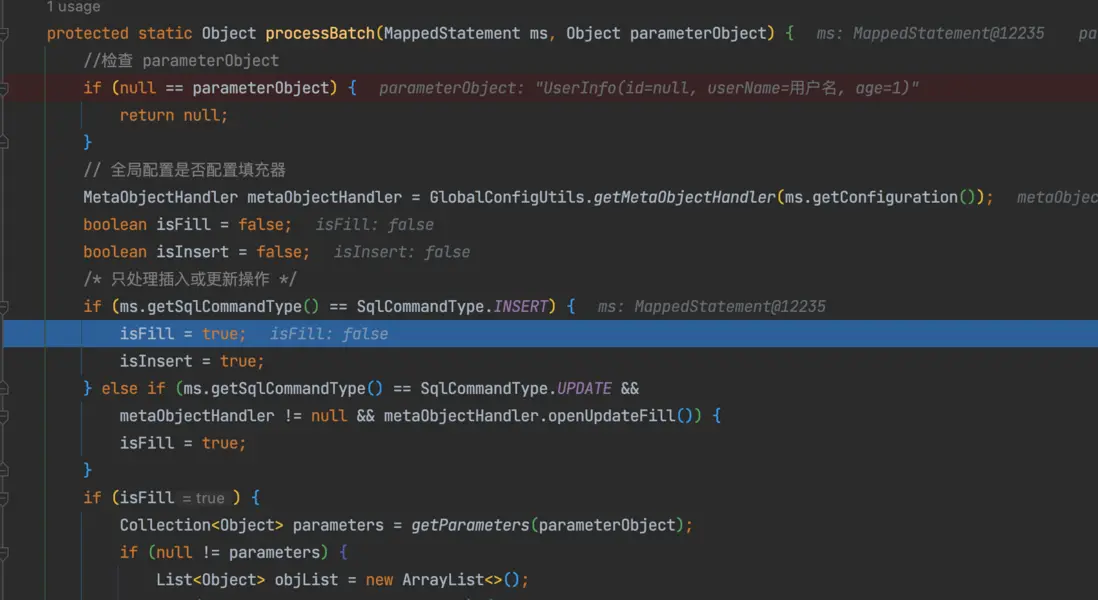Collapse fold marker at 'else if' UPDATE line
The width and height of the screenshot is (1098, 600).
pos(4,389)
